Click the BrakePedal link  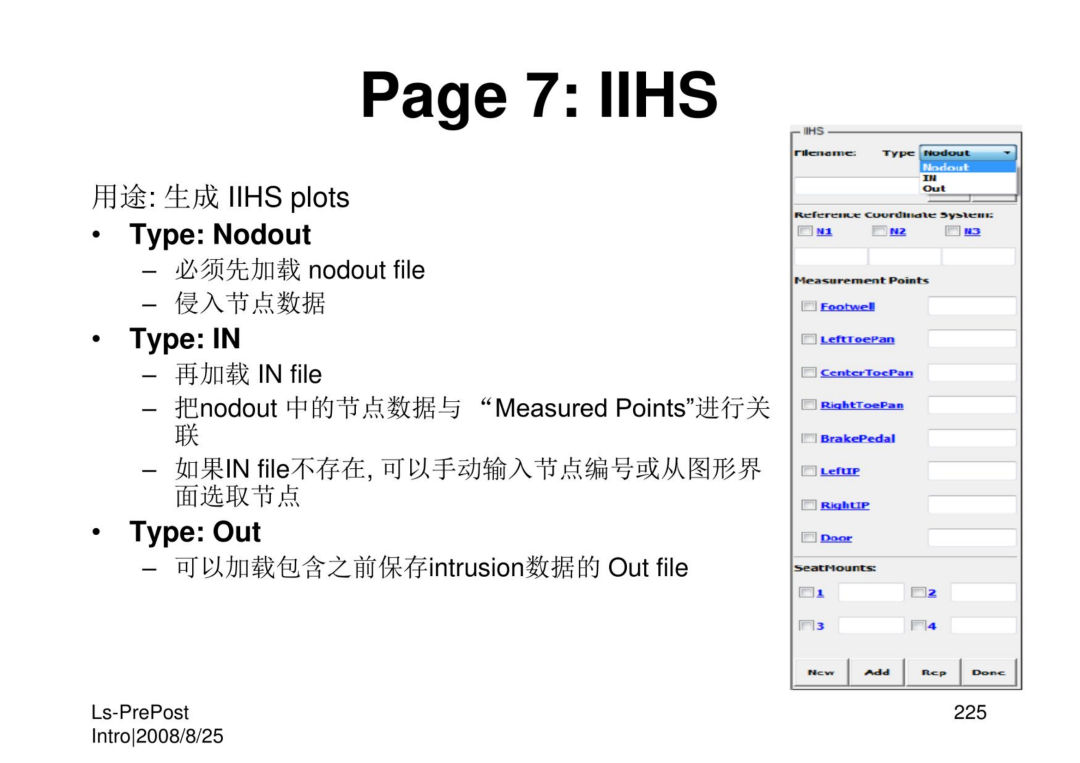[858, 438]
